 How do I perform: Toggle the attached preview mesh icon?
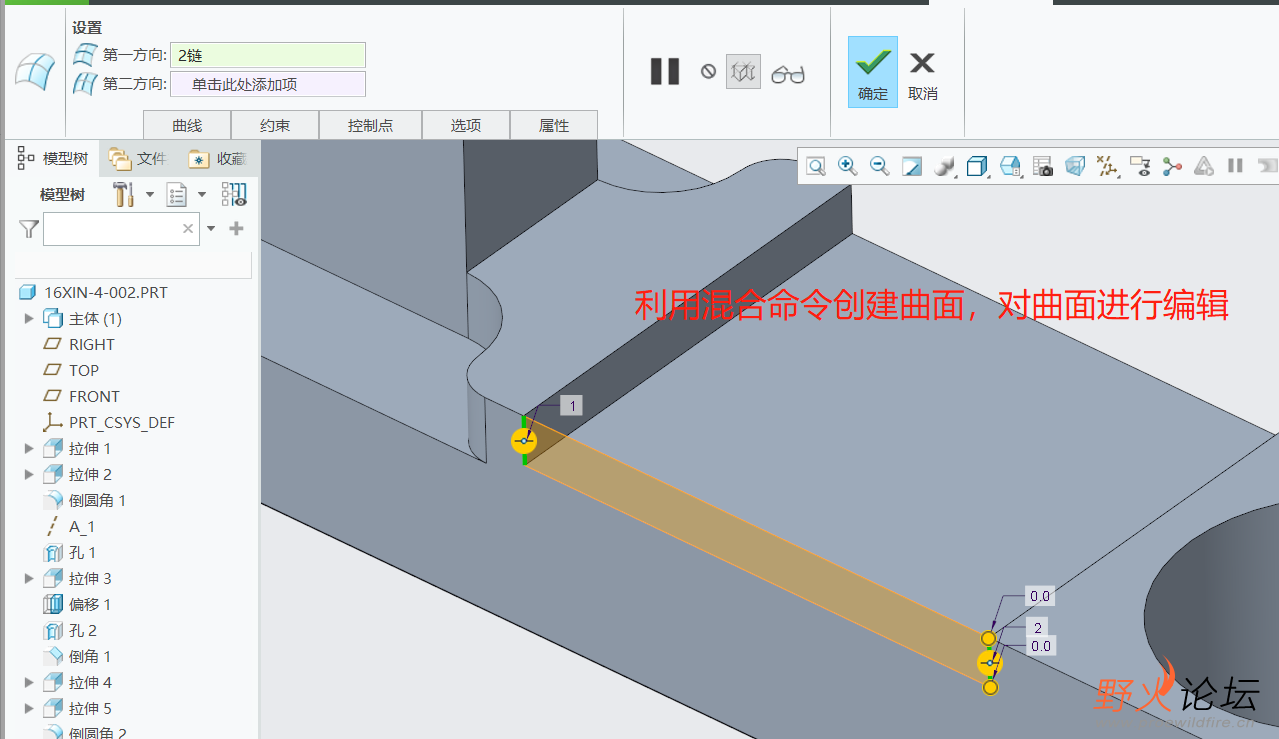click(743, 71)
